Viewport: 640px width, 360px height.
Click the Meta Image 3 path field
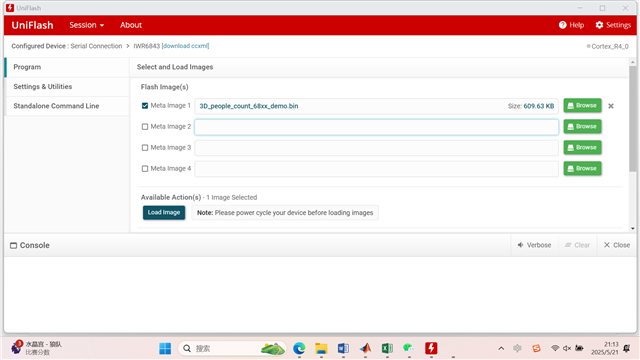376,148
